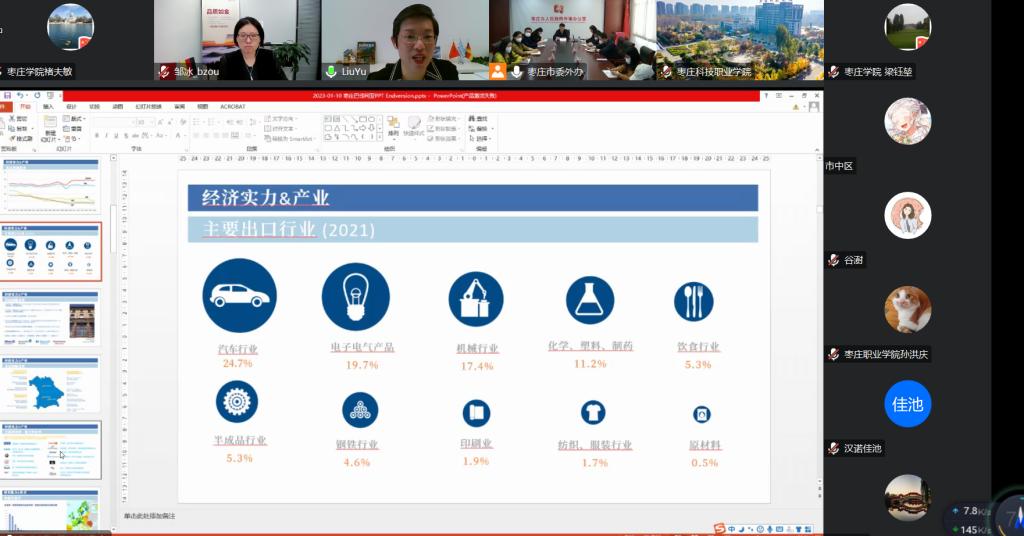Click the Sogou input method S icon

(719, 527)
